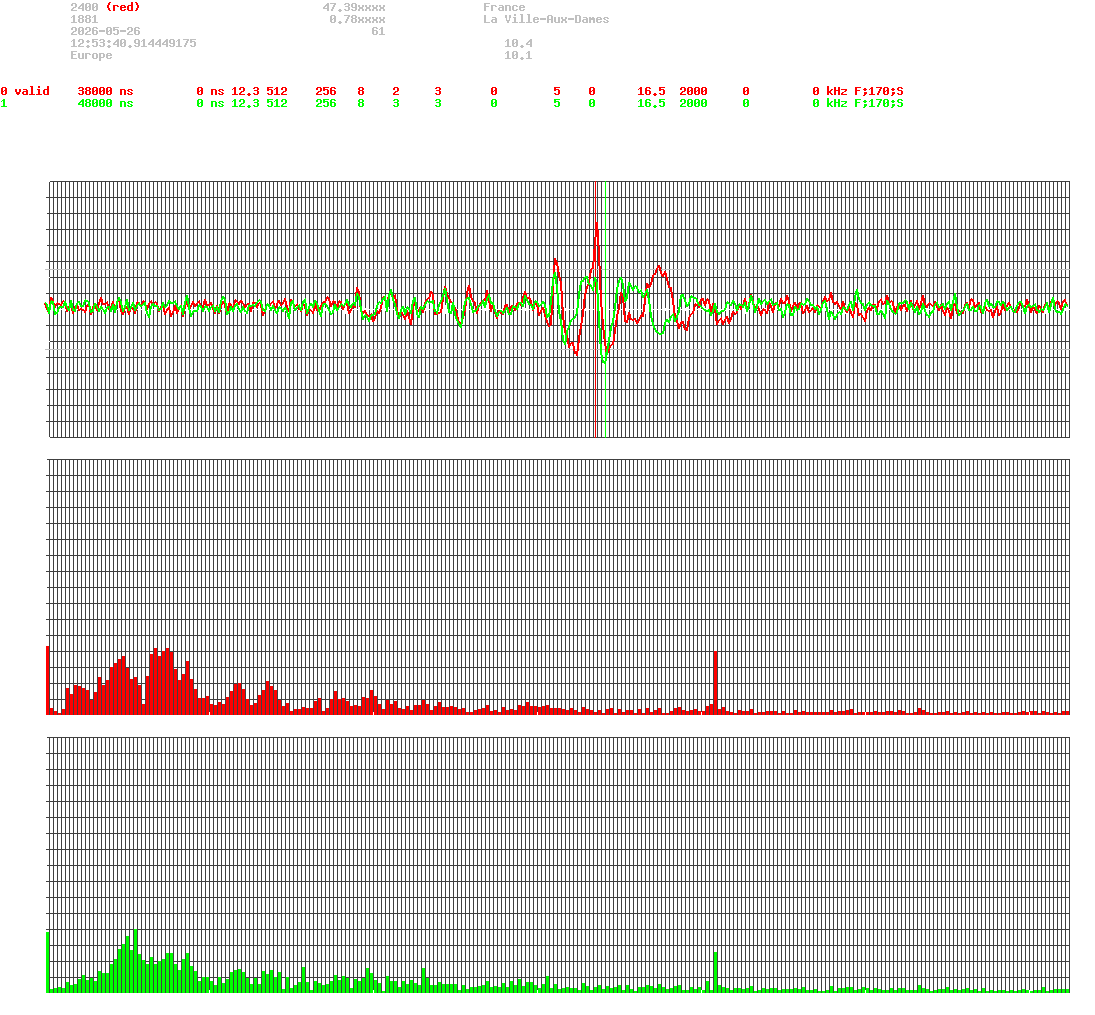Click the isolated tall spike in red spectrum
Screen dimensions: 1095x1015
[x=716, y=682]
